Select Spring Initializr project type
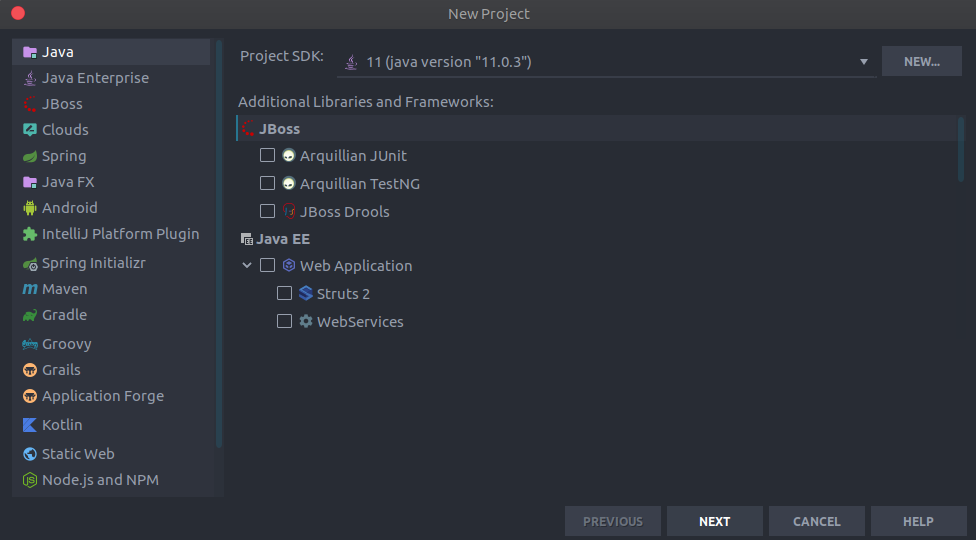This screenshot has height=540, width=976. point(111,263)
